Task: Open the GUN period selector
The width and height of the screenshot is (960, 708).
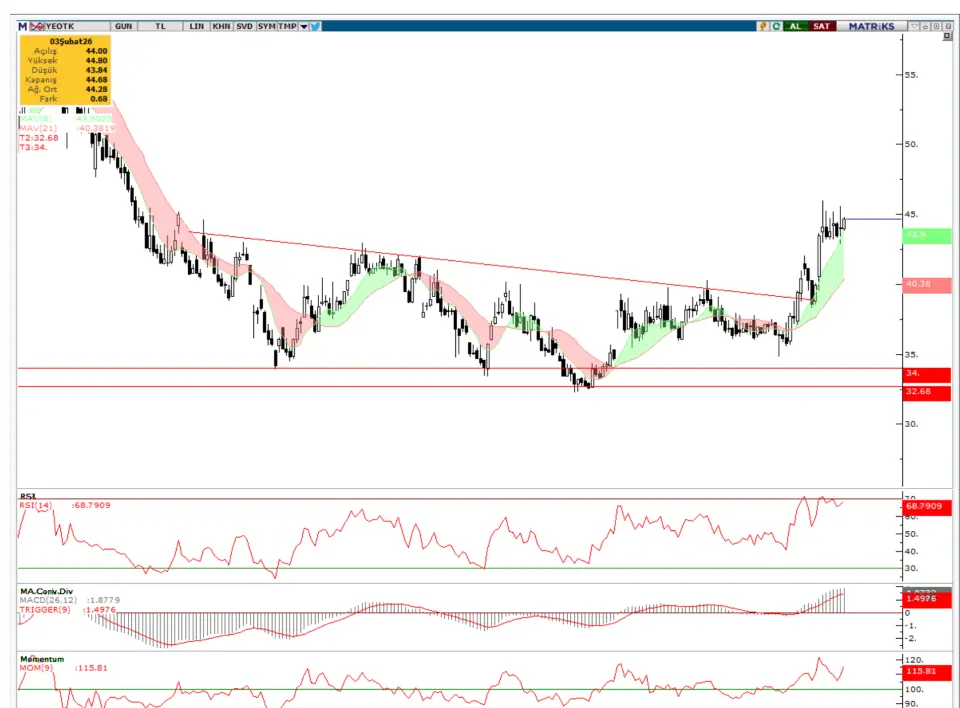Action: click(124, 25)
